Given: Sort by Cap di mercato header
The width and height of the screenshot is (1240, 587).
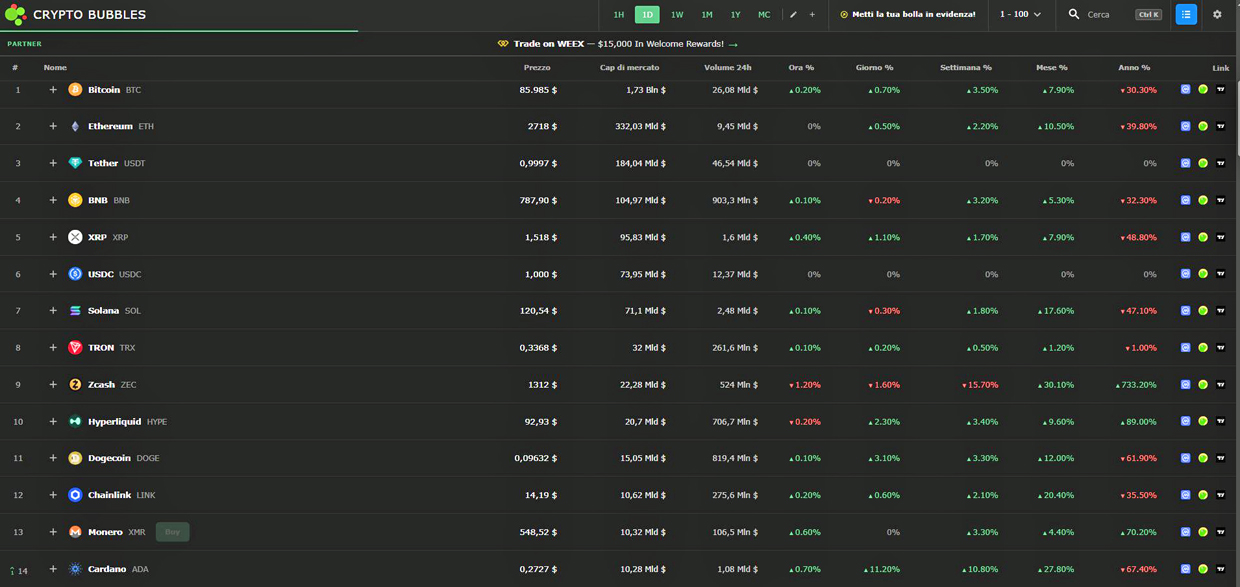Looking at the screenshot, I should pyautogui.click(x=629, y=68).
